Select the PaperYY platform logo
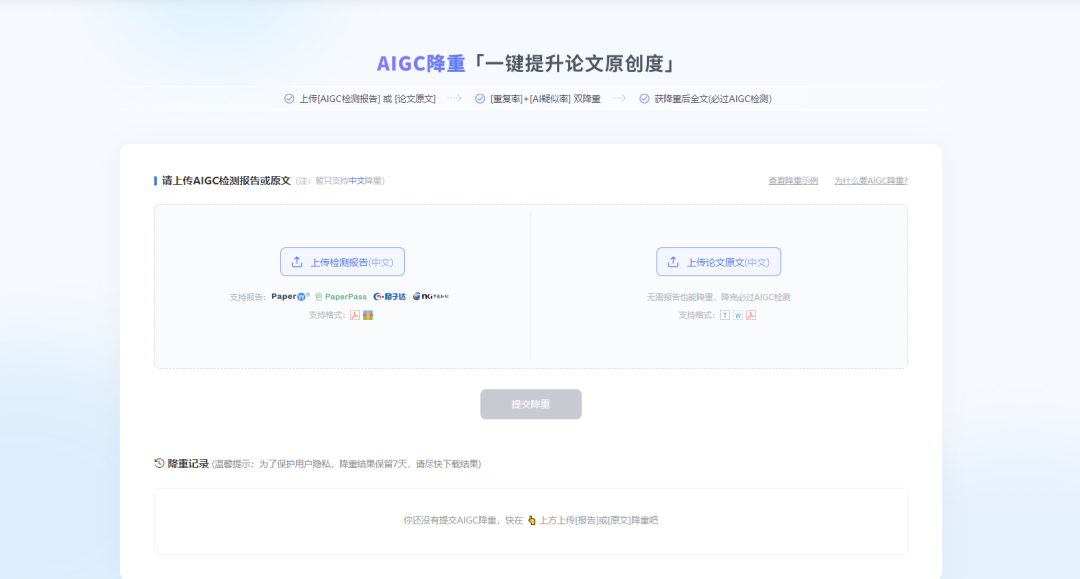Image resolution: width=1080 pixels, height=579 pixels. coord(287,296)
